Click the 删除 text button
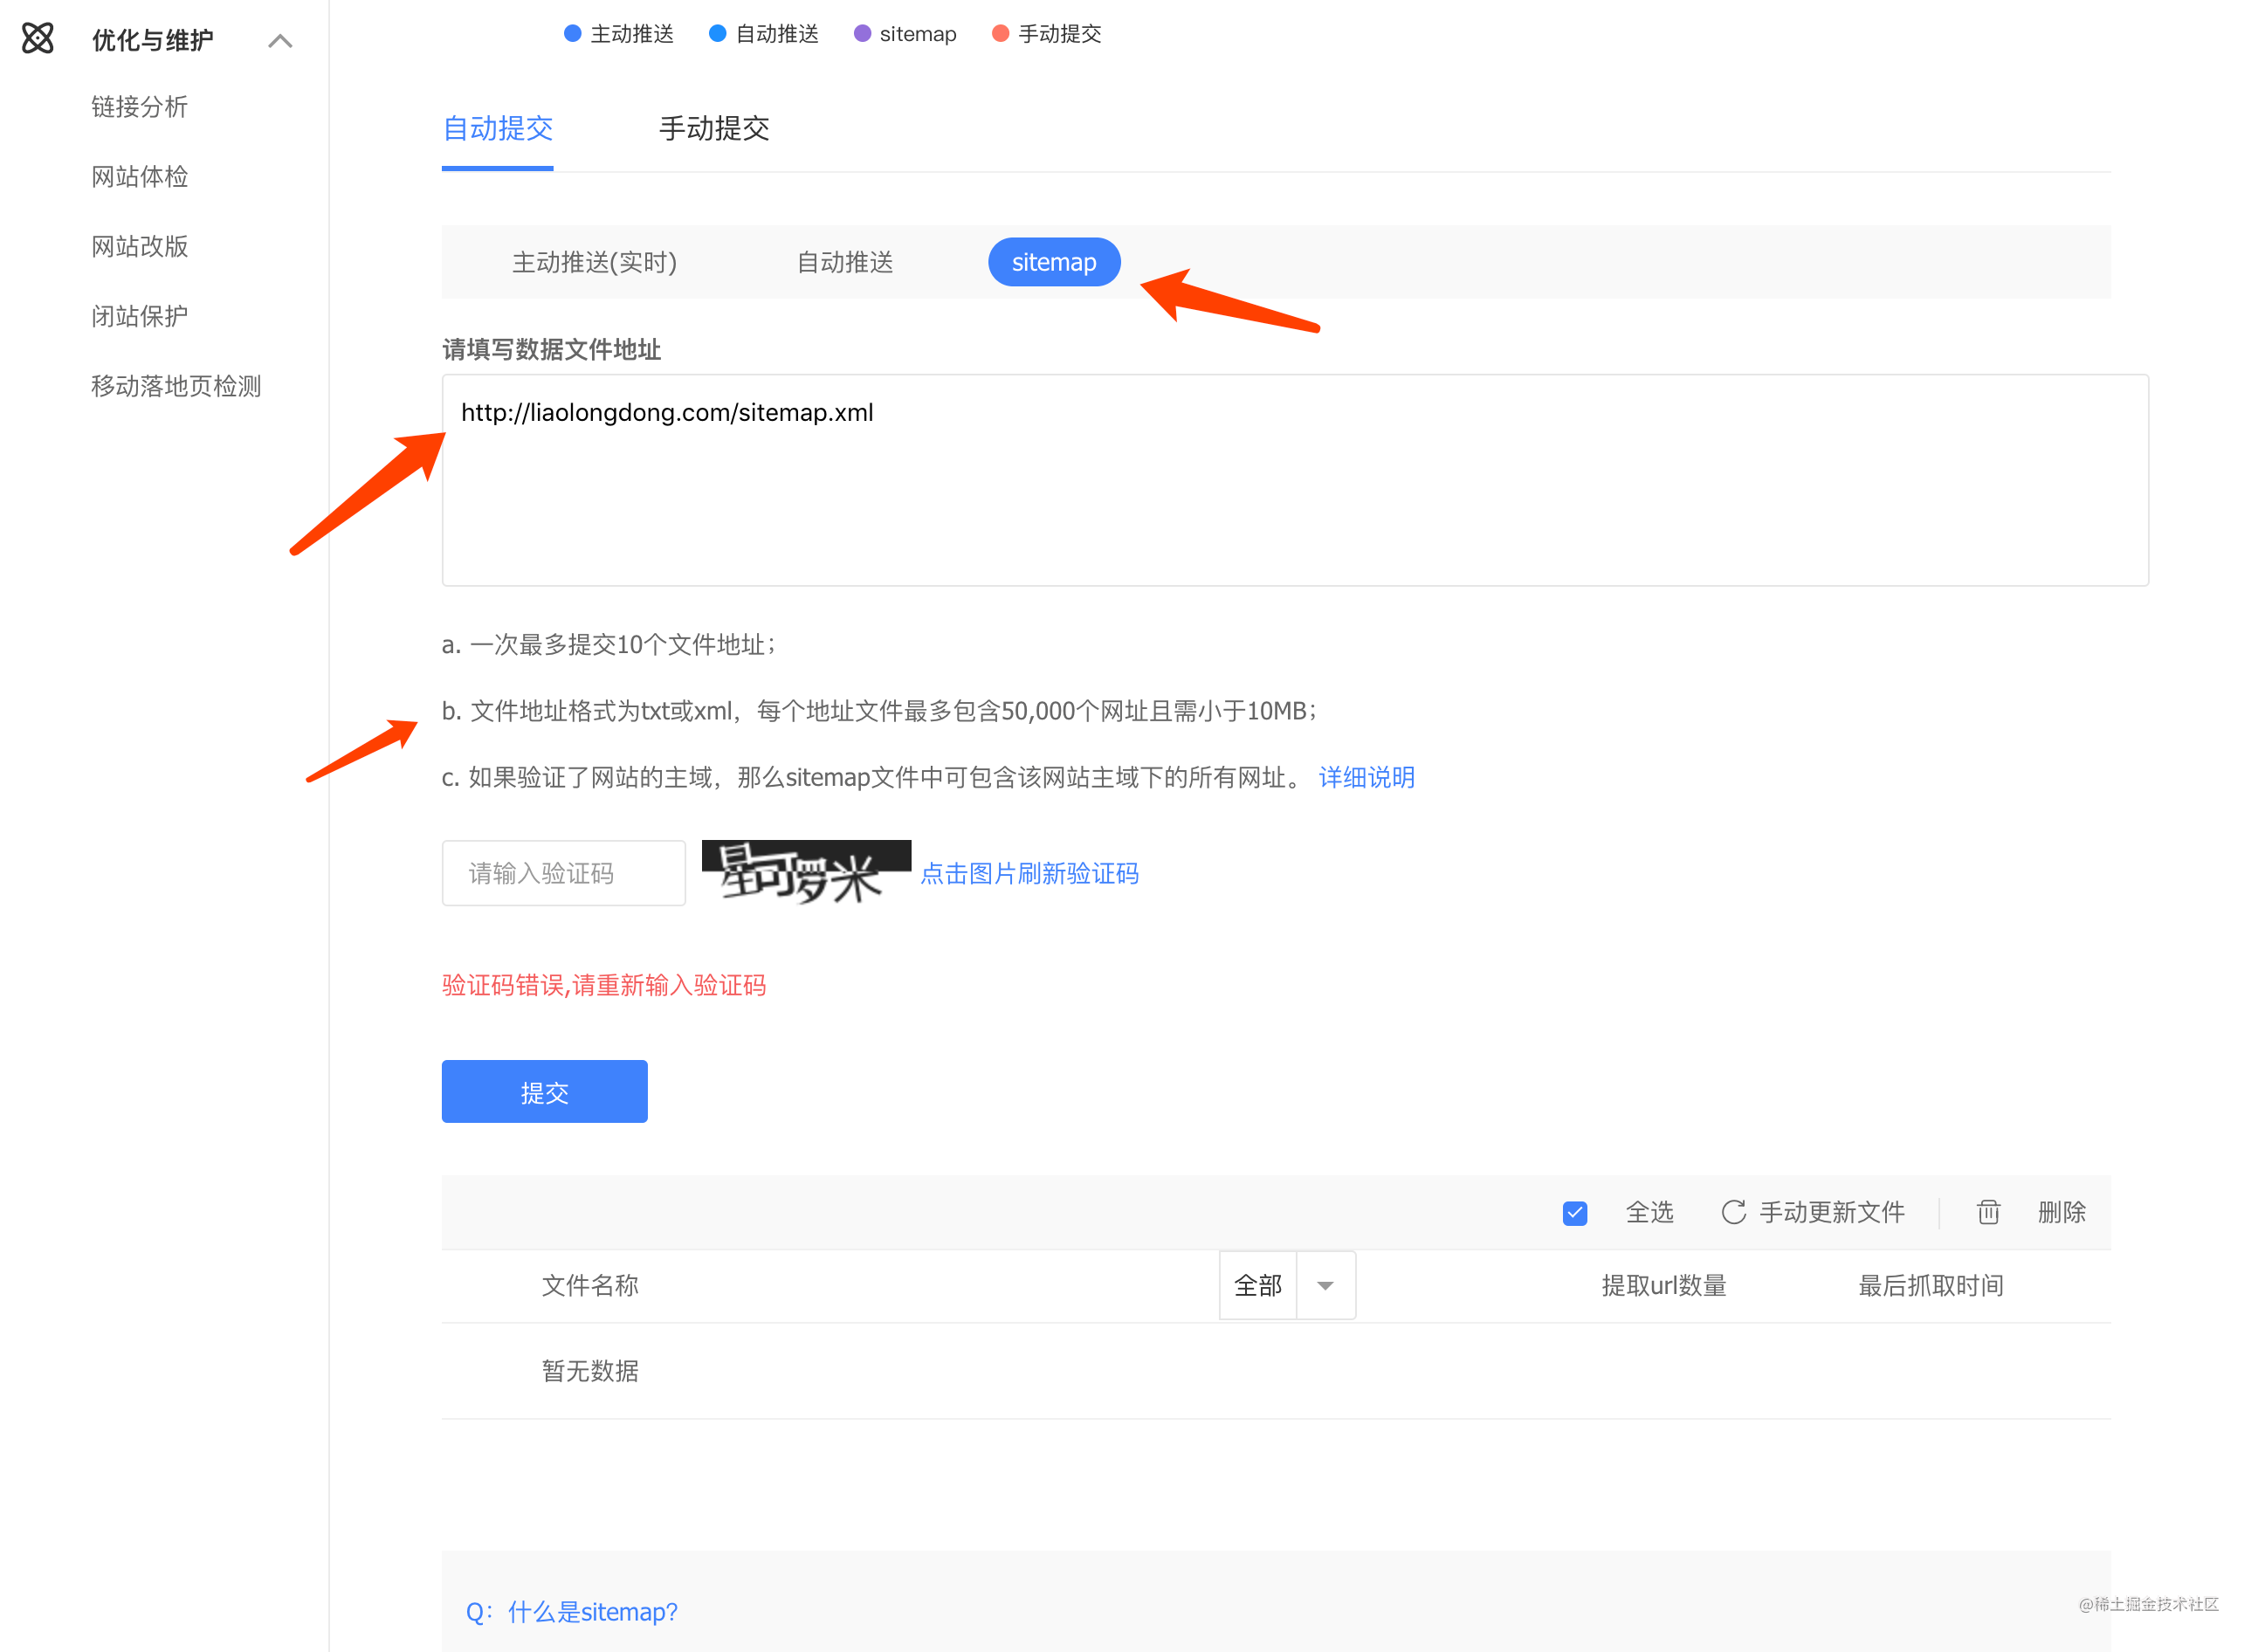 coord(2062,1213)
